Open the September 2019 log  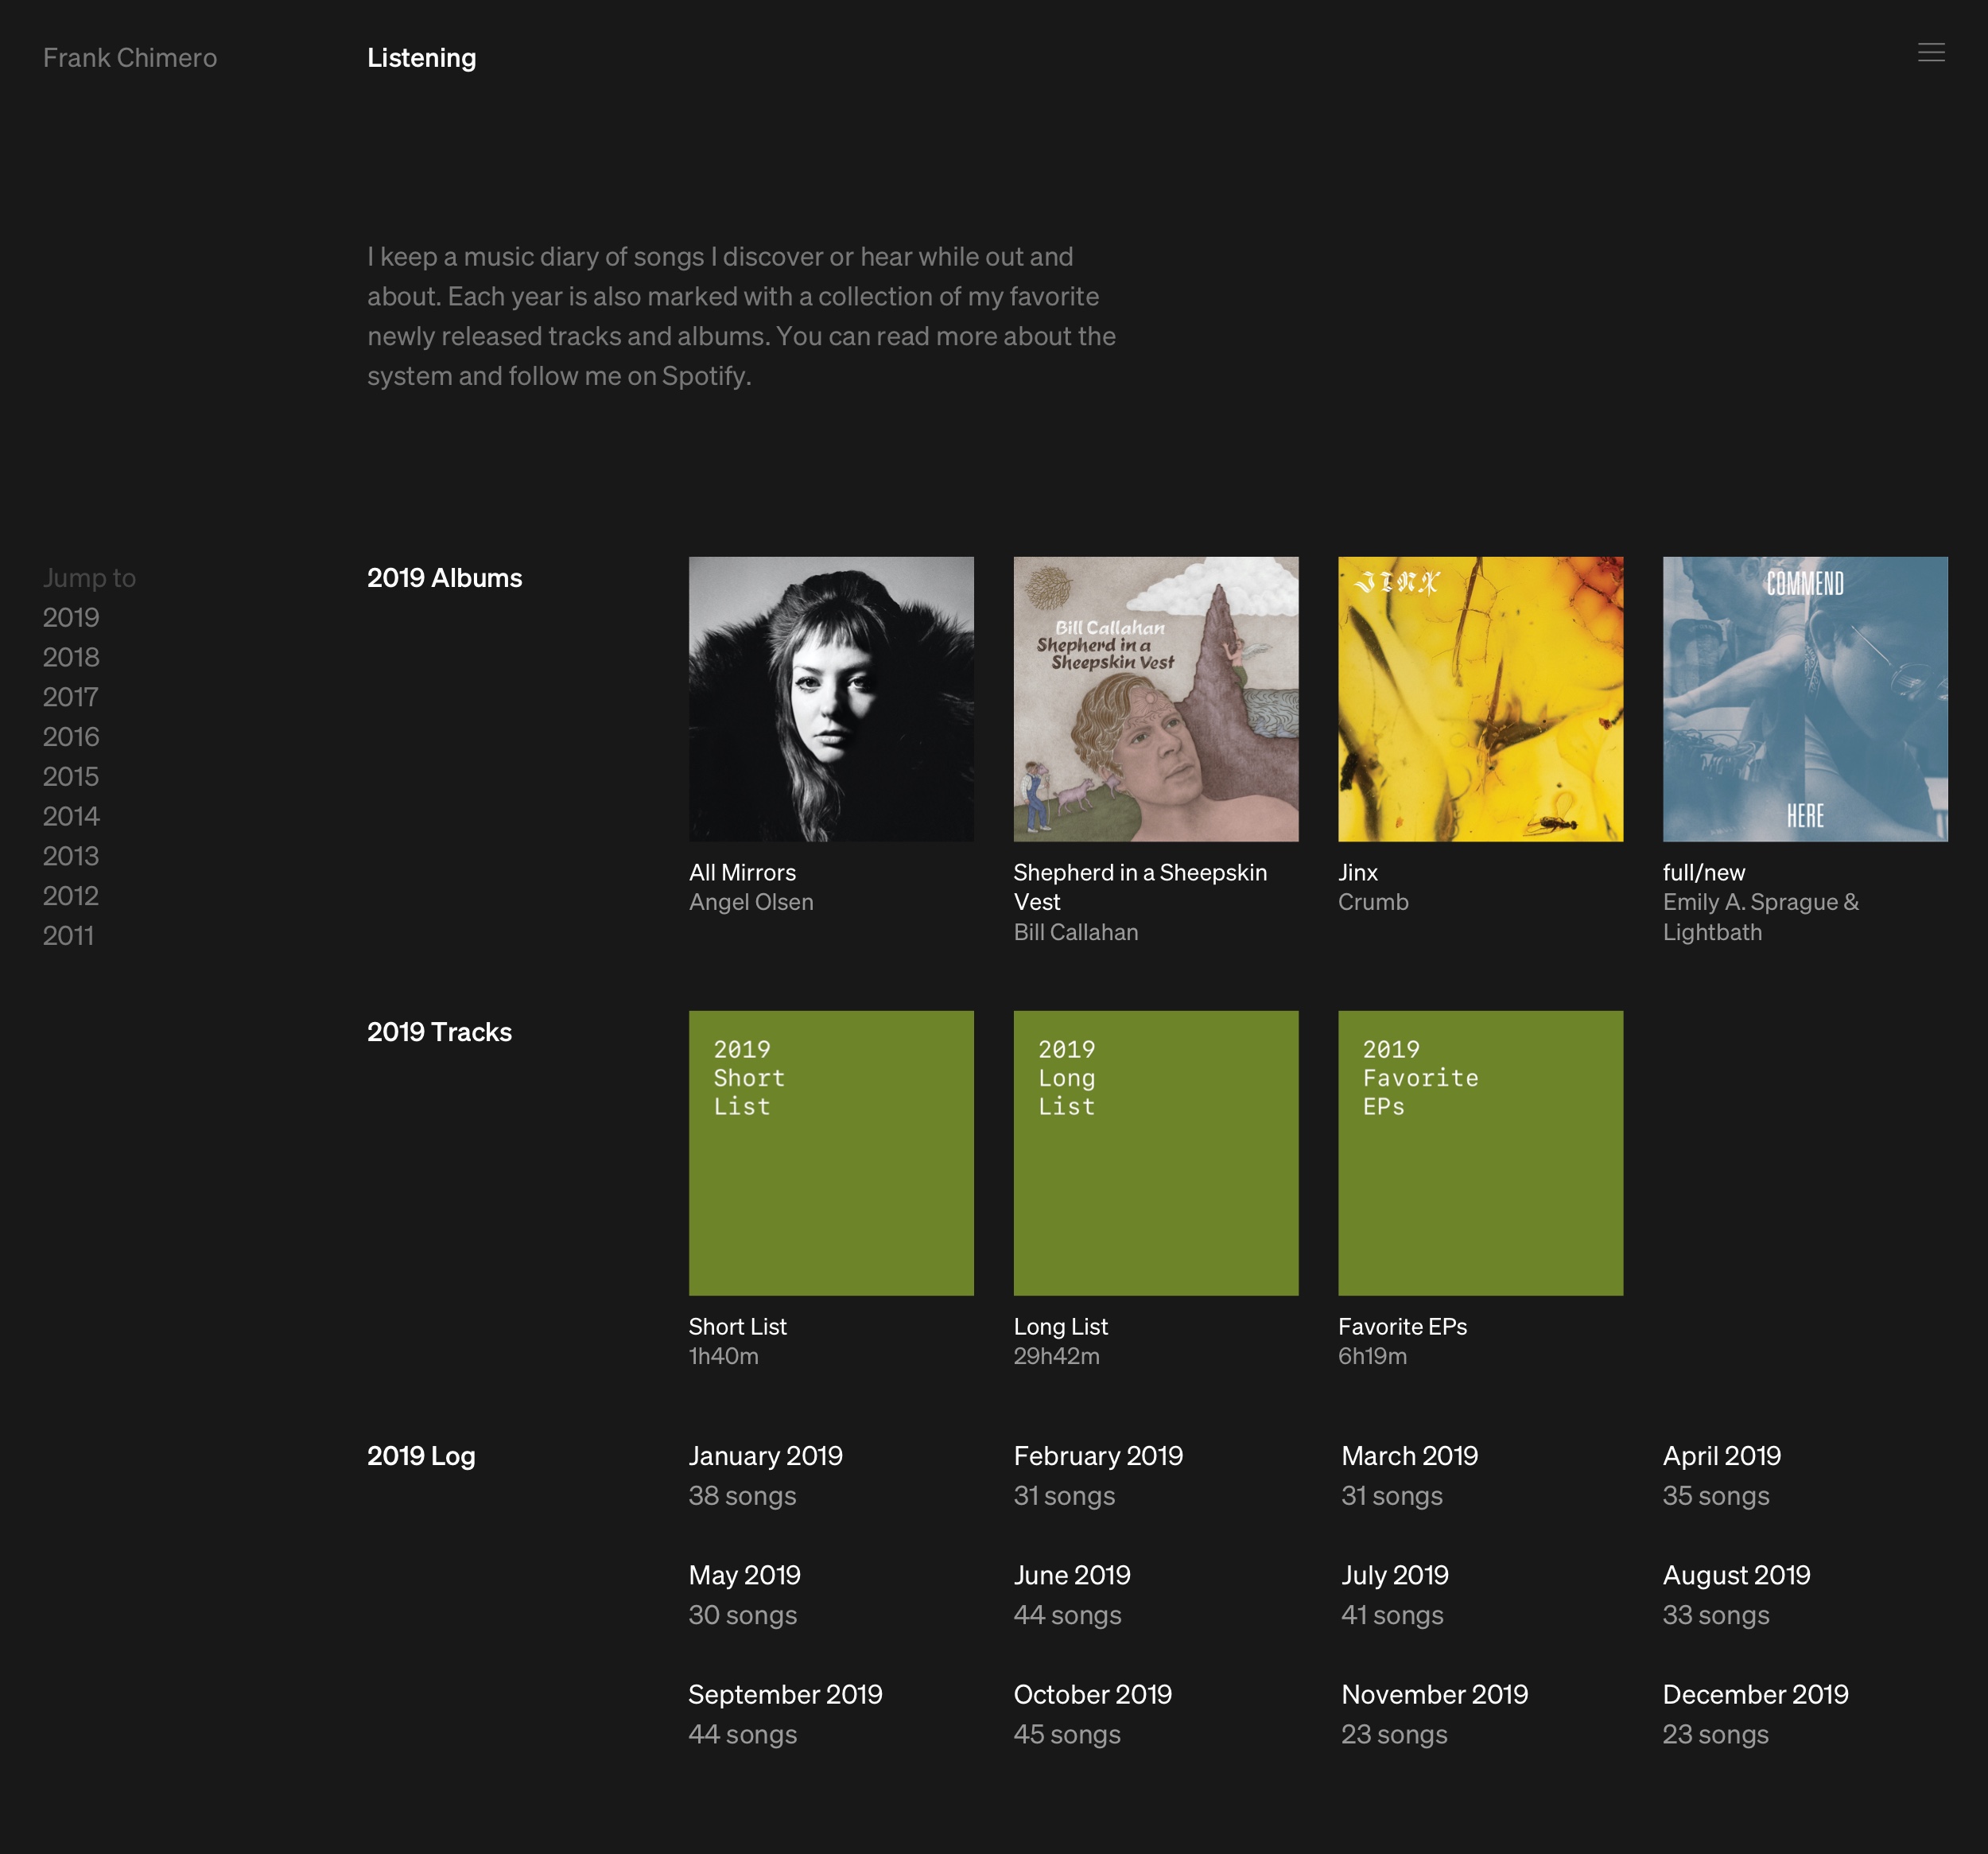[x=786, y=1694]
